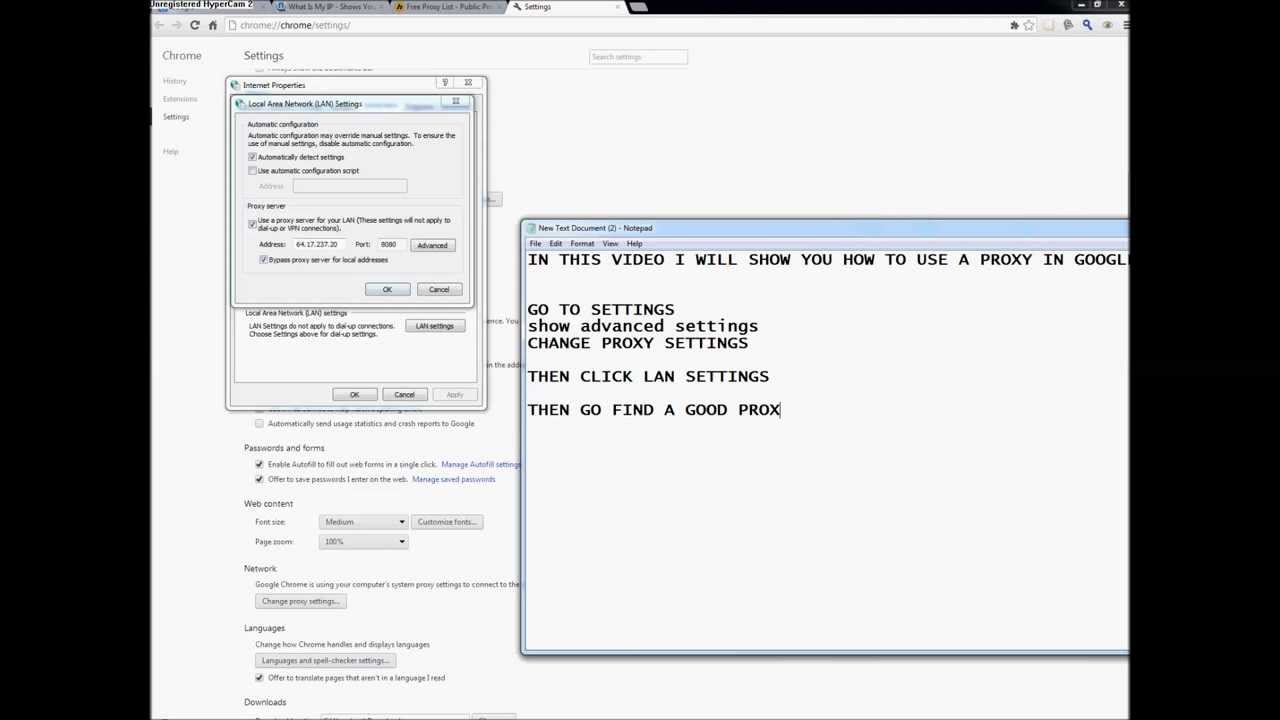
Task: Open the Notepad View menu
Action: pyautogui.click(x=610, y=244)
